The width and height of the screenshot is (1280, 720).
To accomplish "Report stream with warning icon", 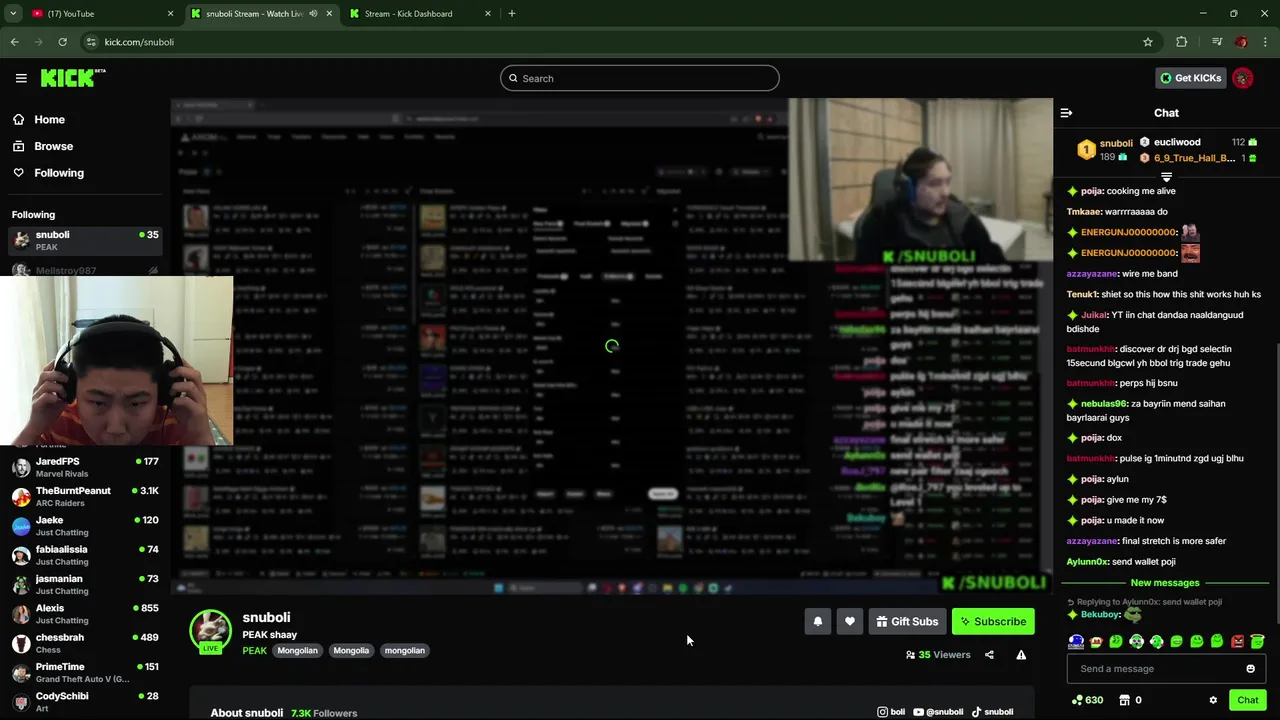I will [x=1021, y=655].
